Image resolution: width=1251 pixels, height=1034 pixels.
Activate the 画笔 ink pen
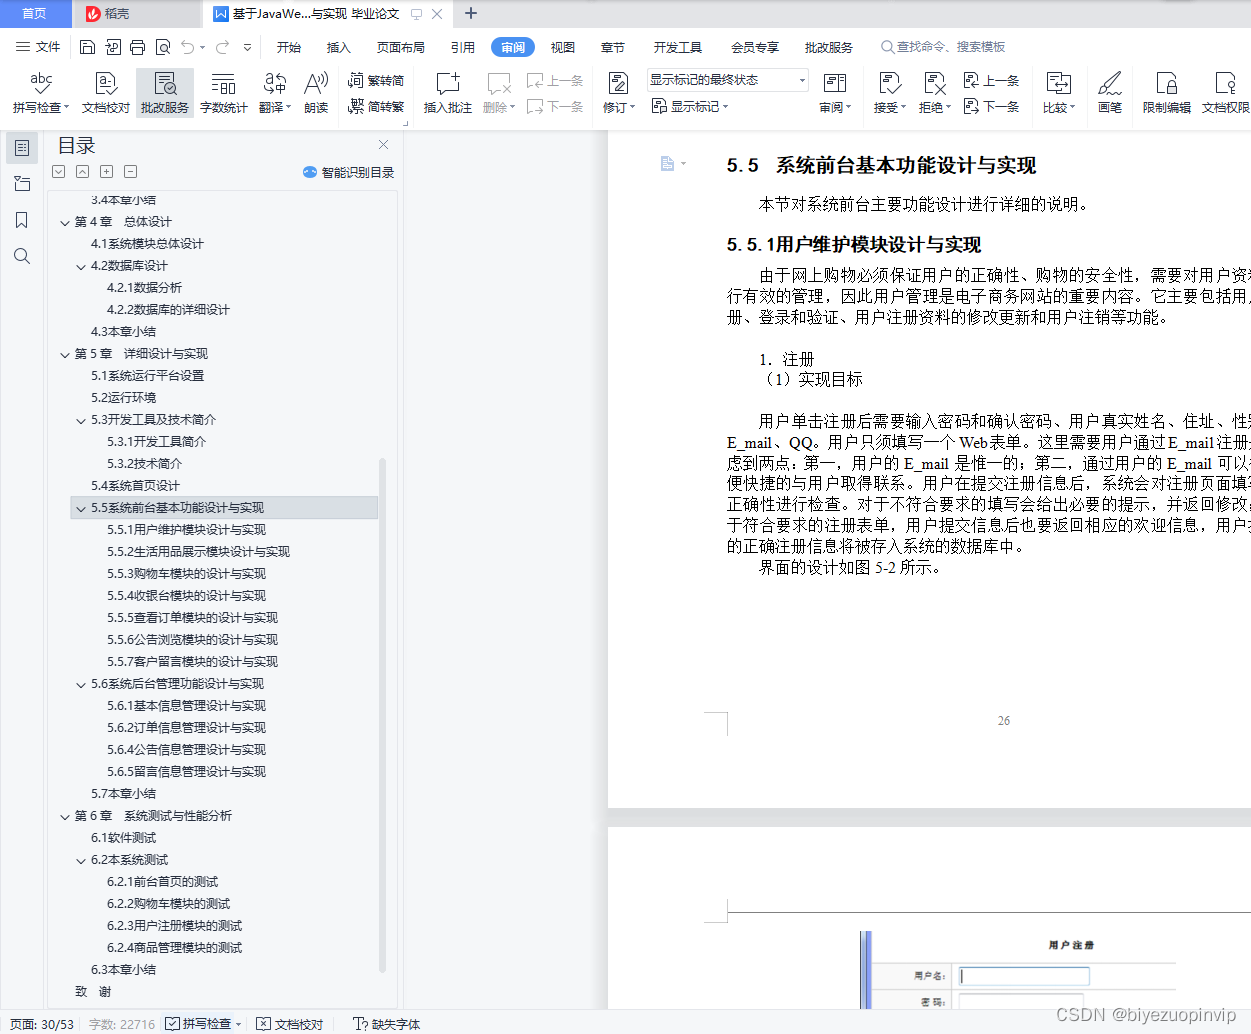tap(1109, 93)
